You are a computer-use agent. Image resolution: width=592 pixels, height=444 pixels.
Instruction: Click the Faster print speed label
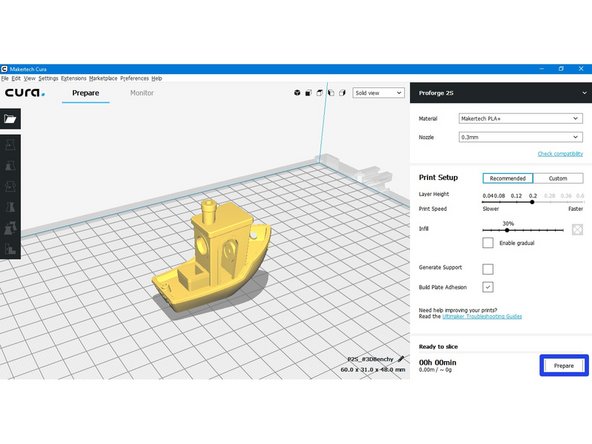point(575,209)
